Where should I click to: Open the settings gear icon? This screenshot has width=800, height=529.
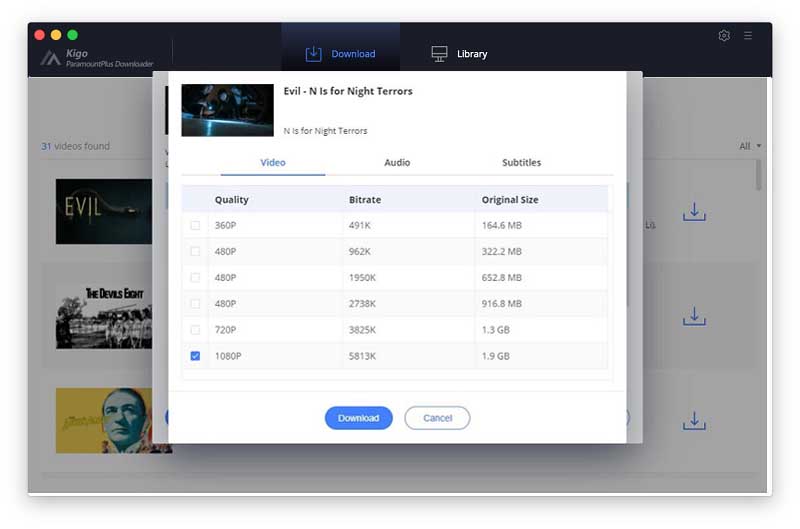pos(723,35)
